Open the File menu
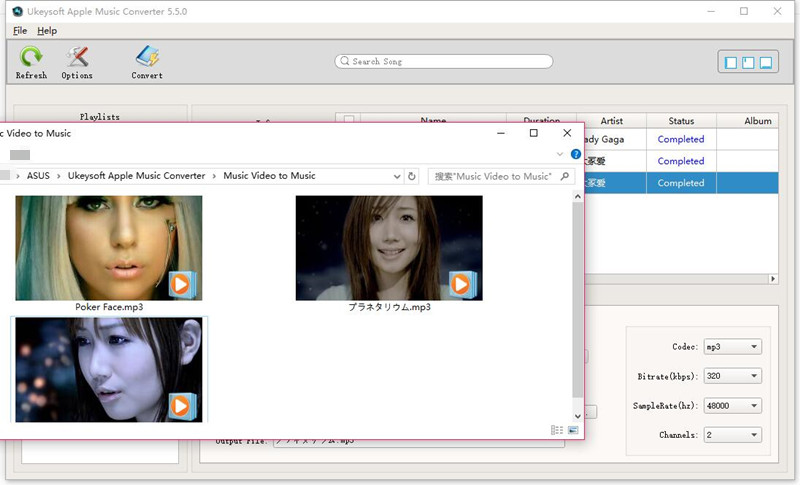This screenshot has width=800, height=485. point(20,31)
